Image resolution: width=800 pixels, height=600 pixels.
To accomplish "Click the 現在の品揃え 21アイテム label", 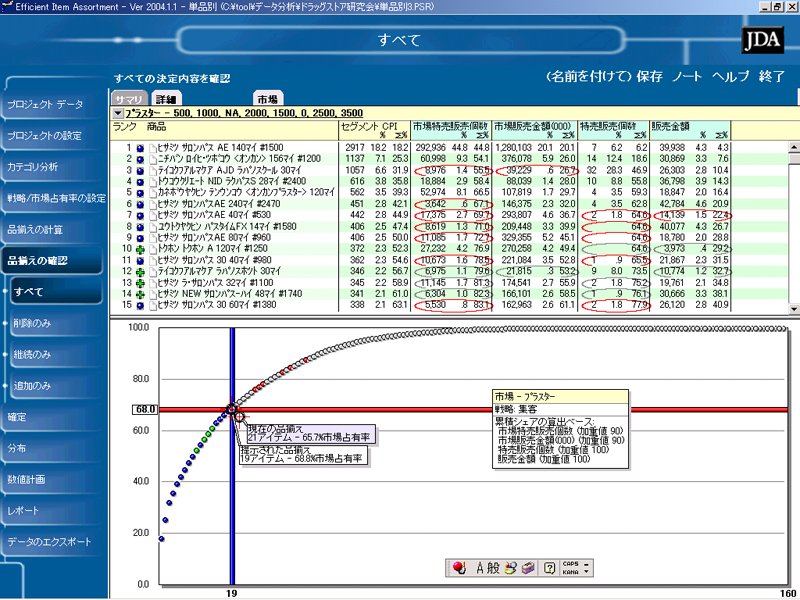I will [310, 434].
